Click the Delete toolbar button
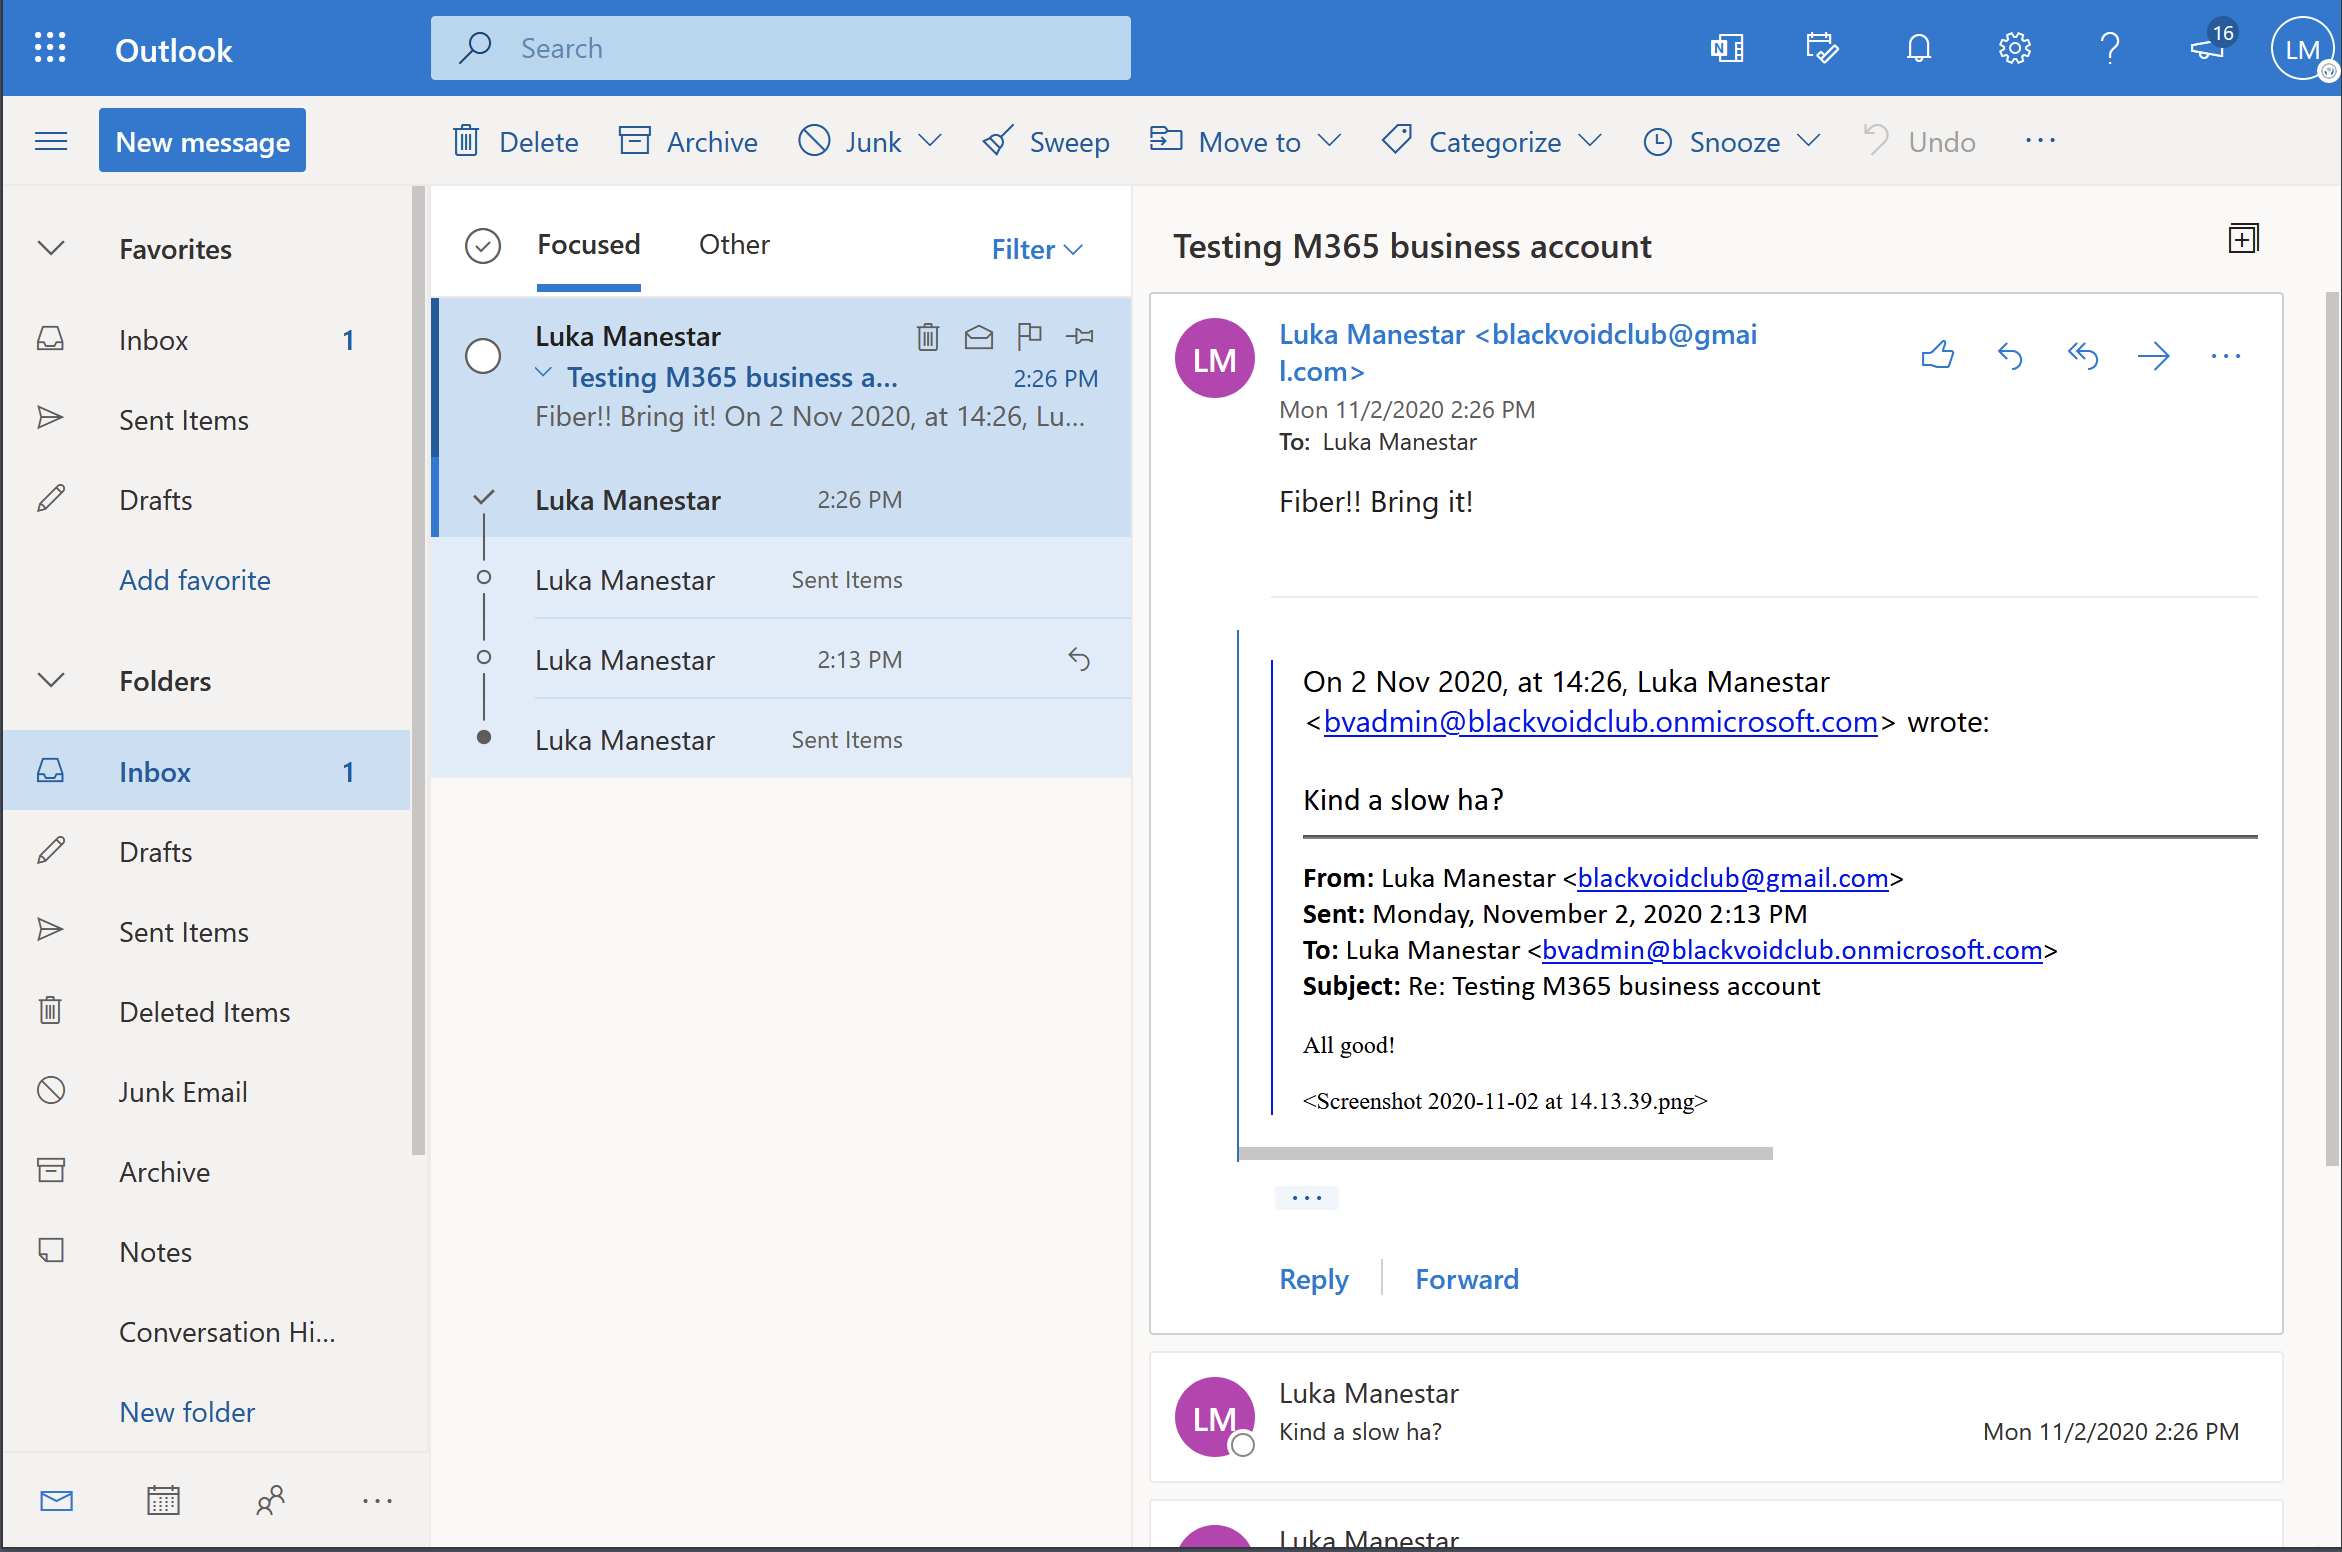 [x=515, y=142]
